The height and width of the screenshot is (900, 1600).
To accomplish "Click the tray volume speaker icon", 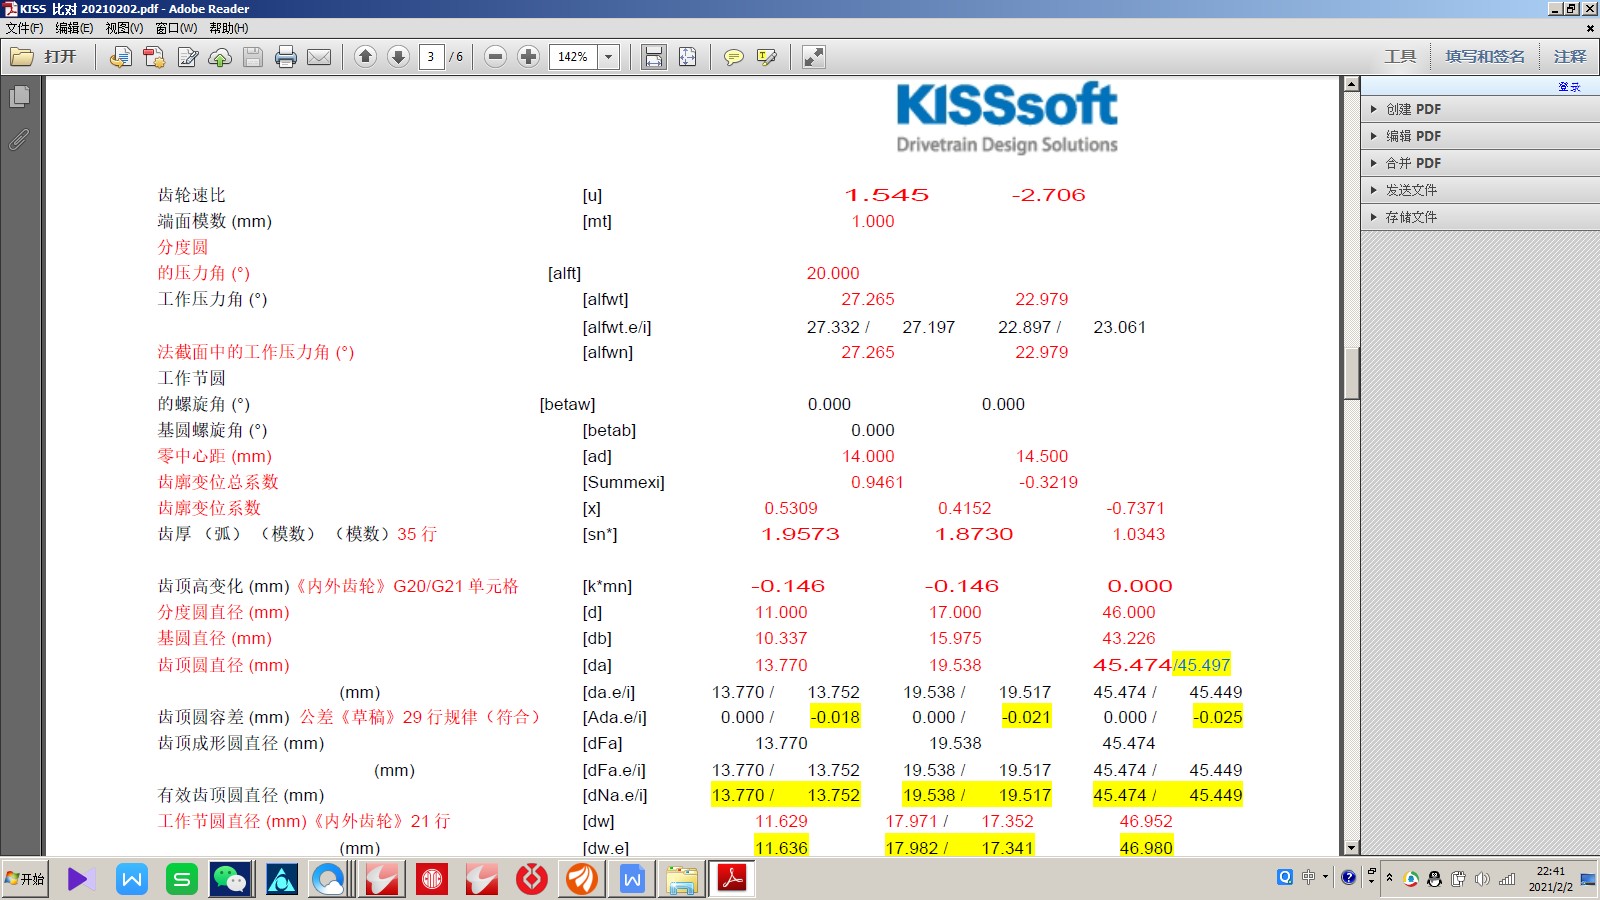I will pos(1482,879).
